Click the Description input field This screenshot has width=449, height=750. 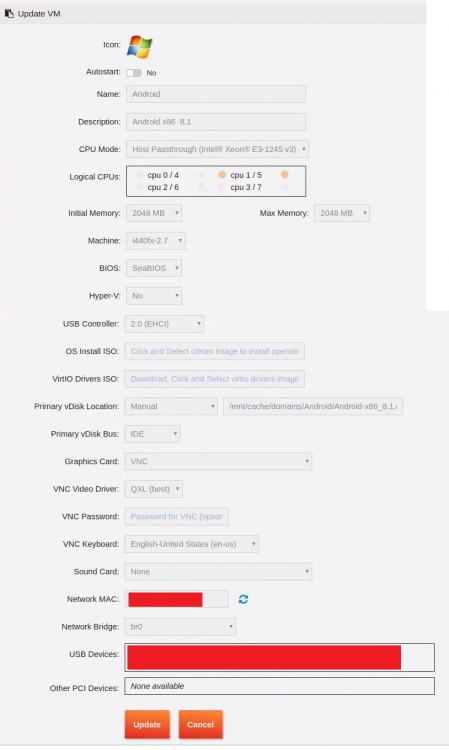click(216, 122)
